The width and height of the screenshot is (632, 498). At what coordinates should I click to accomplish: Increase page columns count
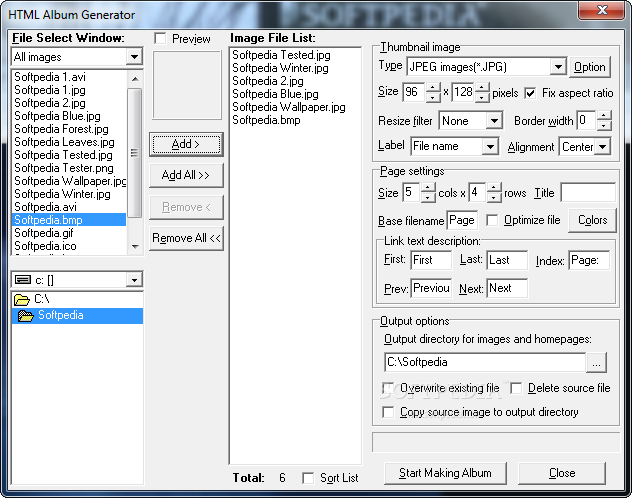(428, 188)
